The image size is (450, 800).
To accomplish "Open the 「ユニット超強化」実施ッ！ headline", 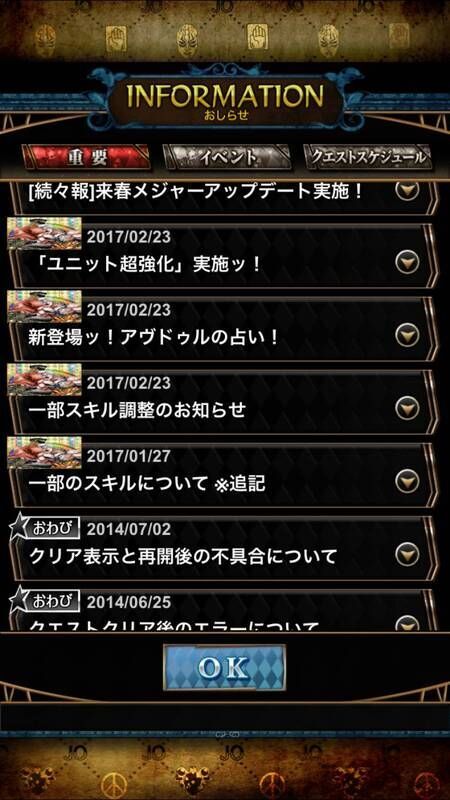I will click(145, 265).
